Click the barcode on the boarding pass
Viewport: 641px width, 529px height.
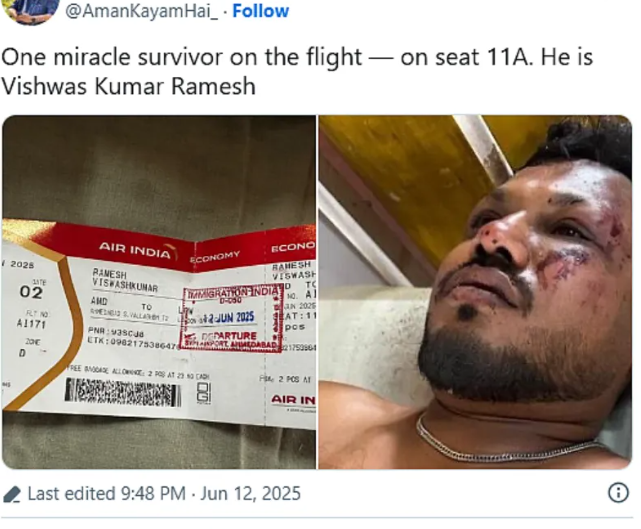click(123, 392)
